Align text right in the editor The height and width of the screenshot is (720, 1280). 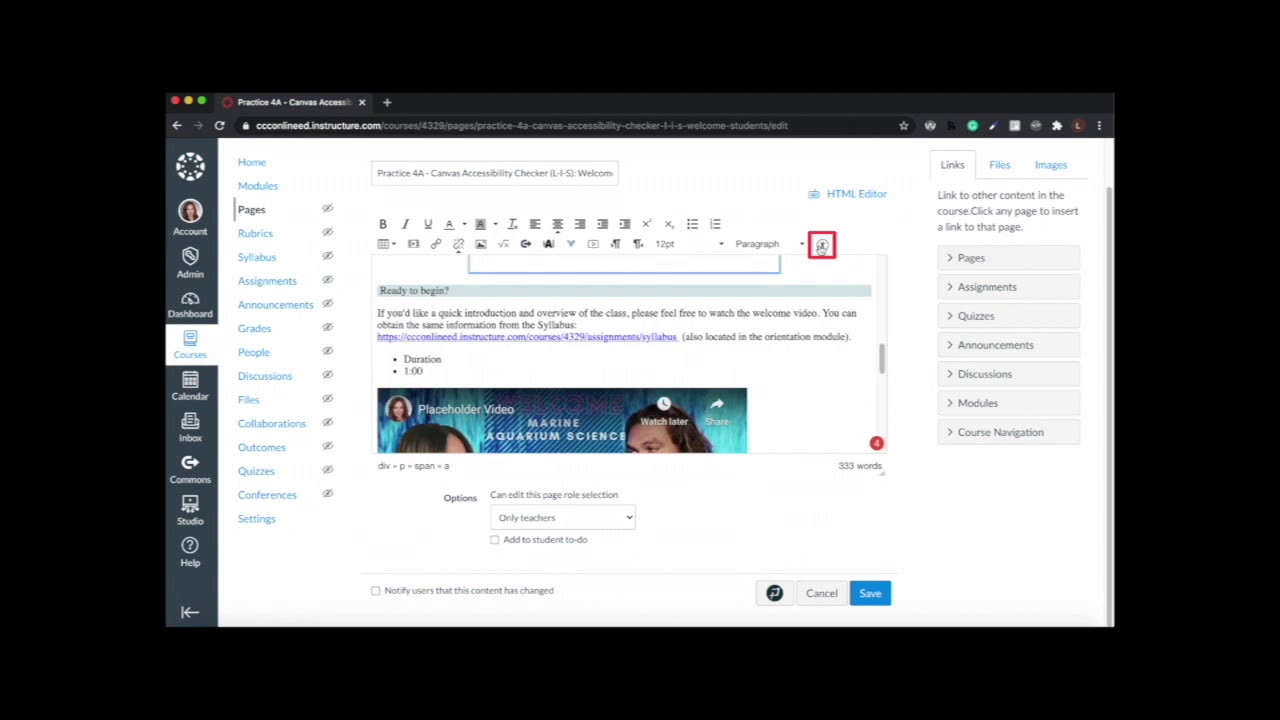point(580,224)
